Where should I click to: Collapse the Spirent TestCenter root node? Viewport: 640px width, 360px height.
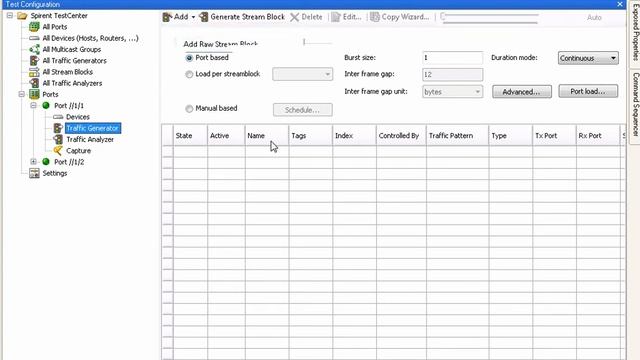tap(10, 16)
